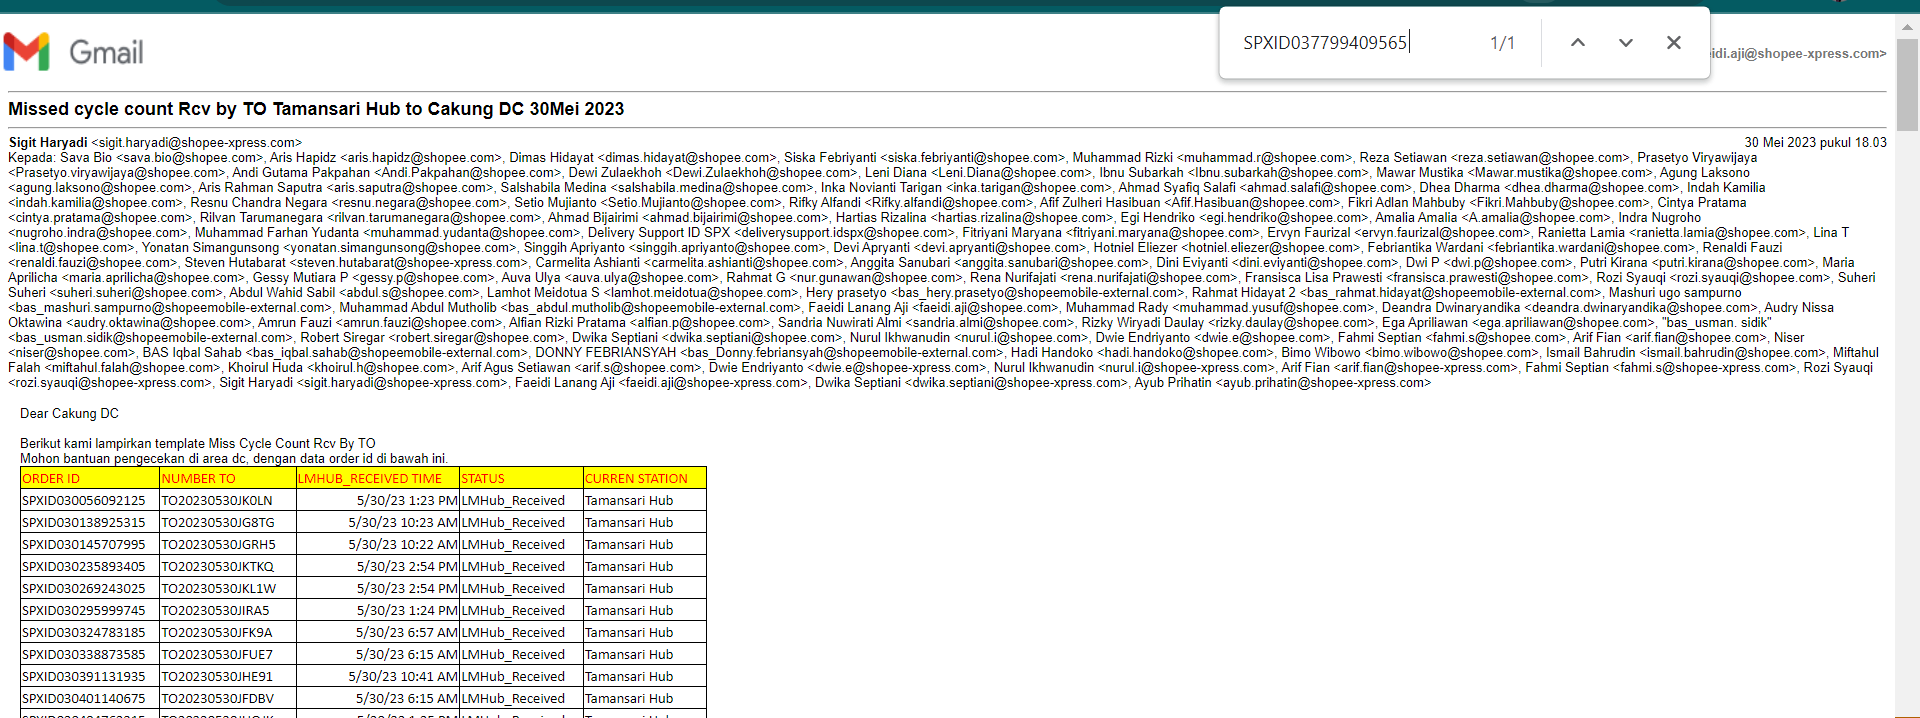Select order ID SPXID030391131935

pos(84,677)
